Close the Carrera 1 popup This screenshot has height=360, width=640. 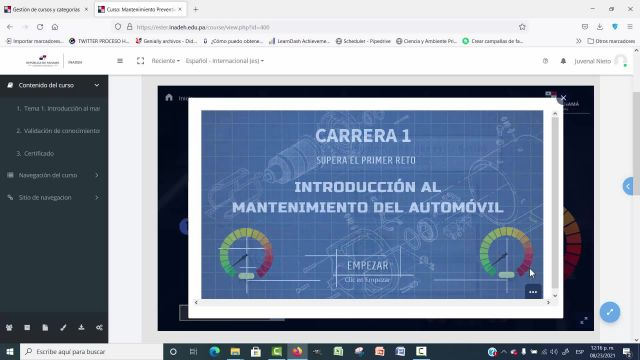coord(563,98)
